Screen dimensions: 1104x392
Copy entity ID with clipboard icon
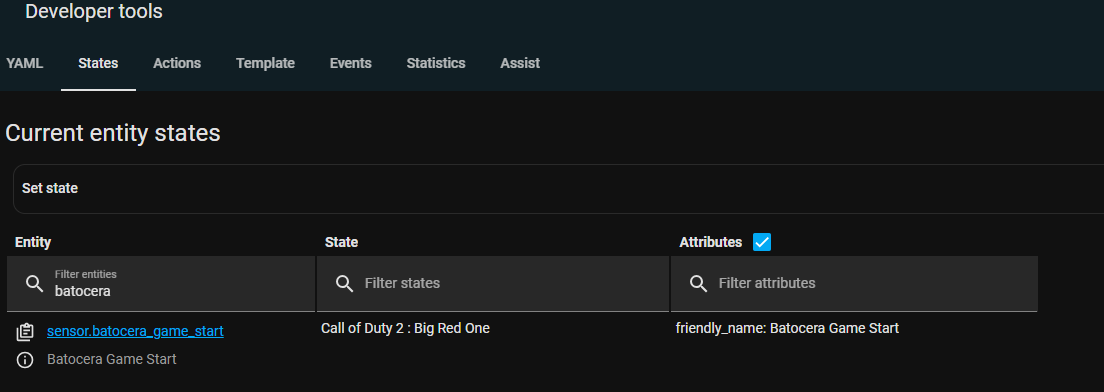25,331
